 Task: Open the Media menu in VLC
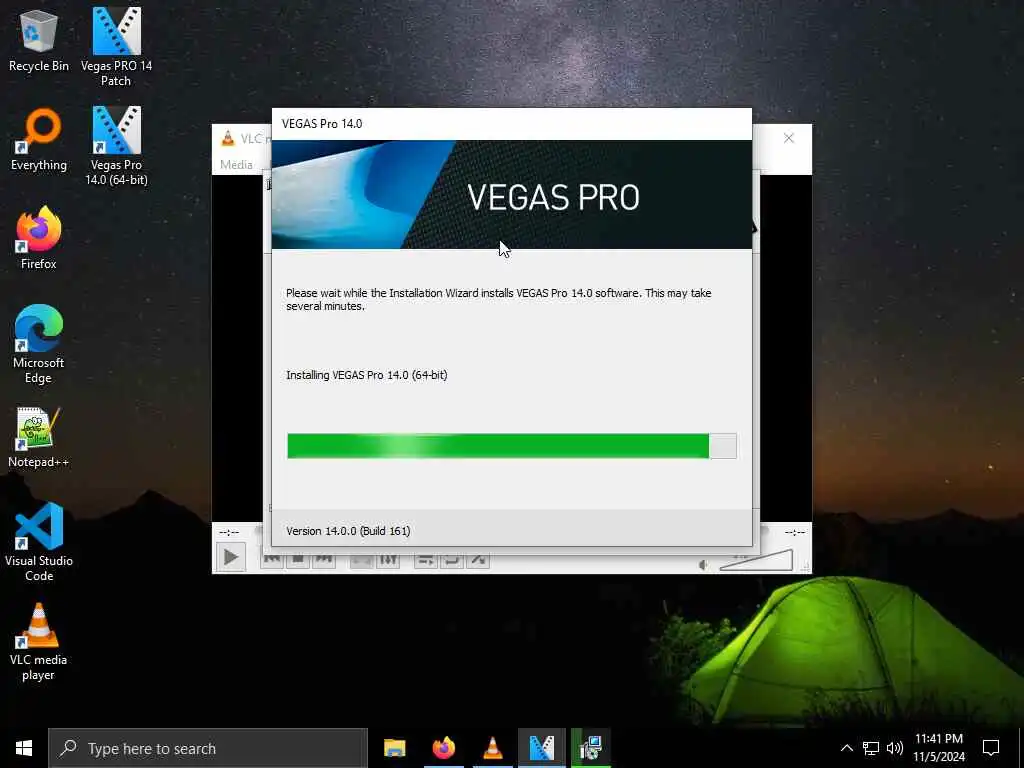click(236, 165)
